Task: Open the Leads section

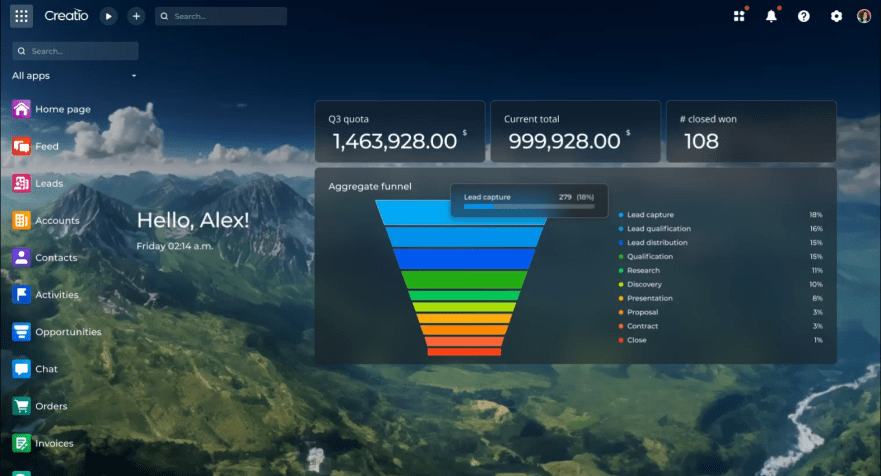Action: 48,183
